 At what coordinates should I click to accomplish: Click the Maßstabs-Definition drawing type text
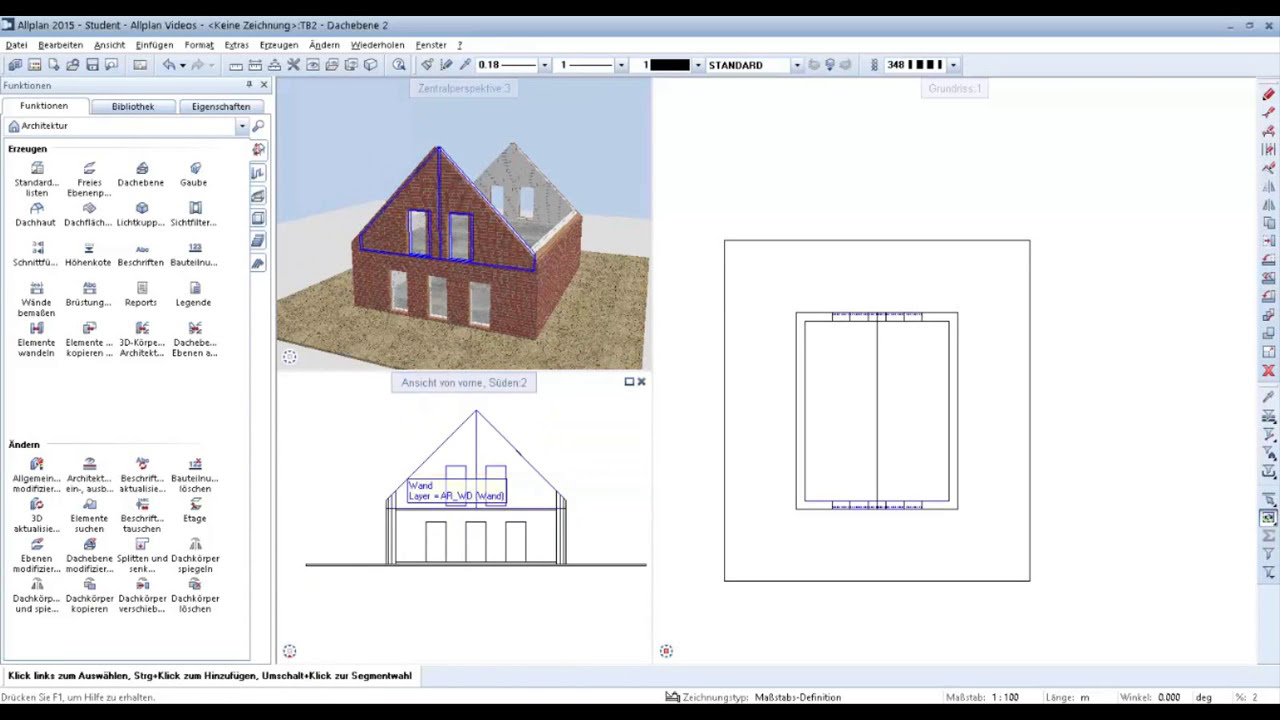click(x=798, y=697)
